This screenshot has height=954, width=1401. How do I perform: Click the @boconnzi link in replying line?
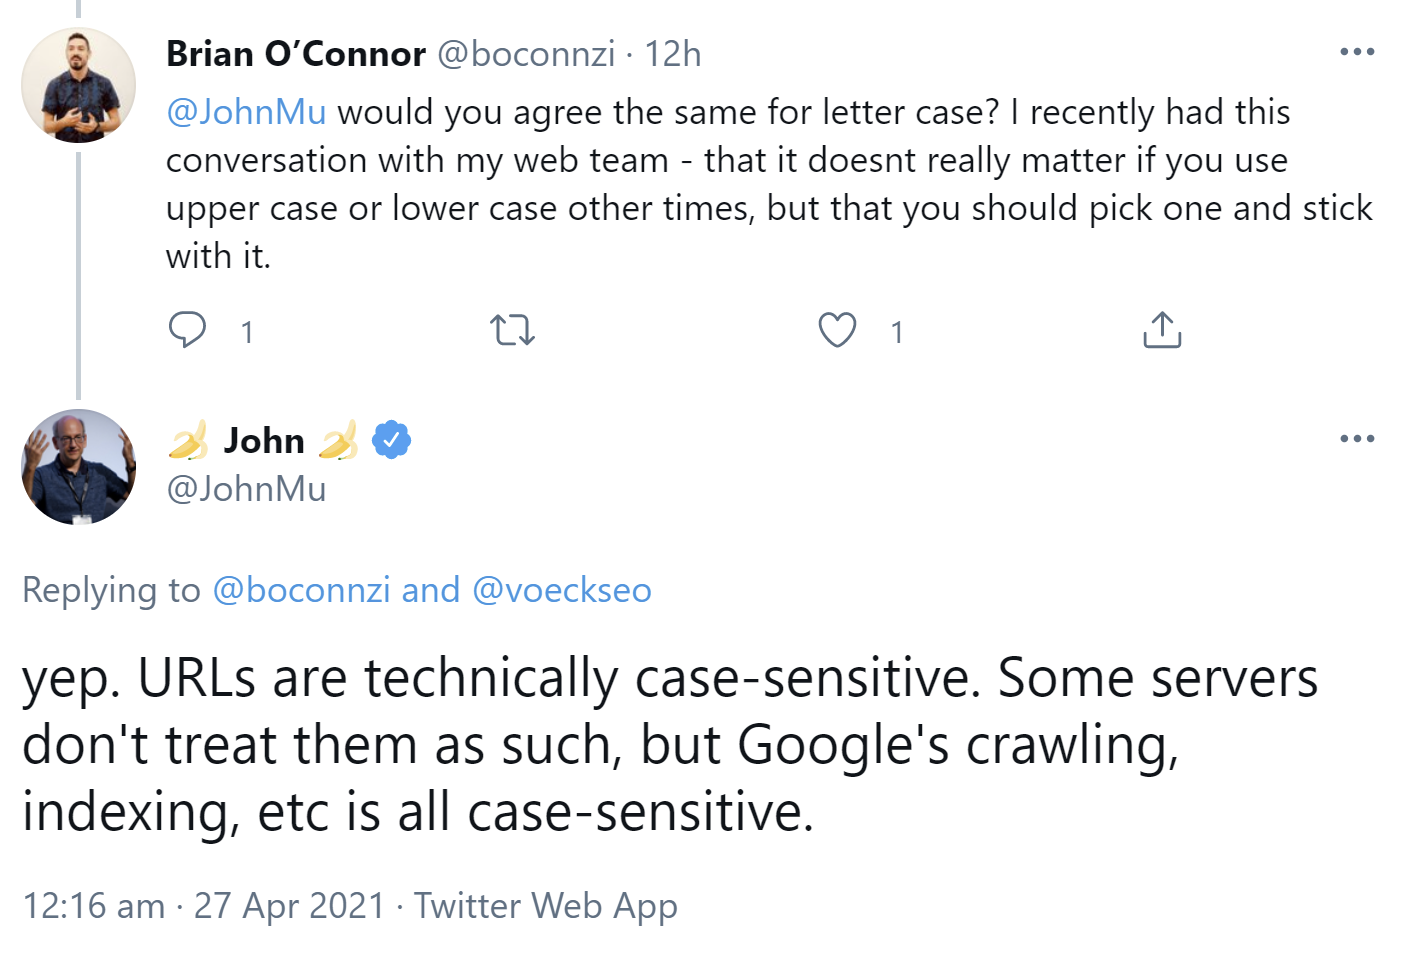pyautogui.click(x=301, y=590)
